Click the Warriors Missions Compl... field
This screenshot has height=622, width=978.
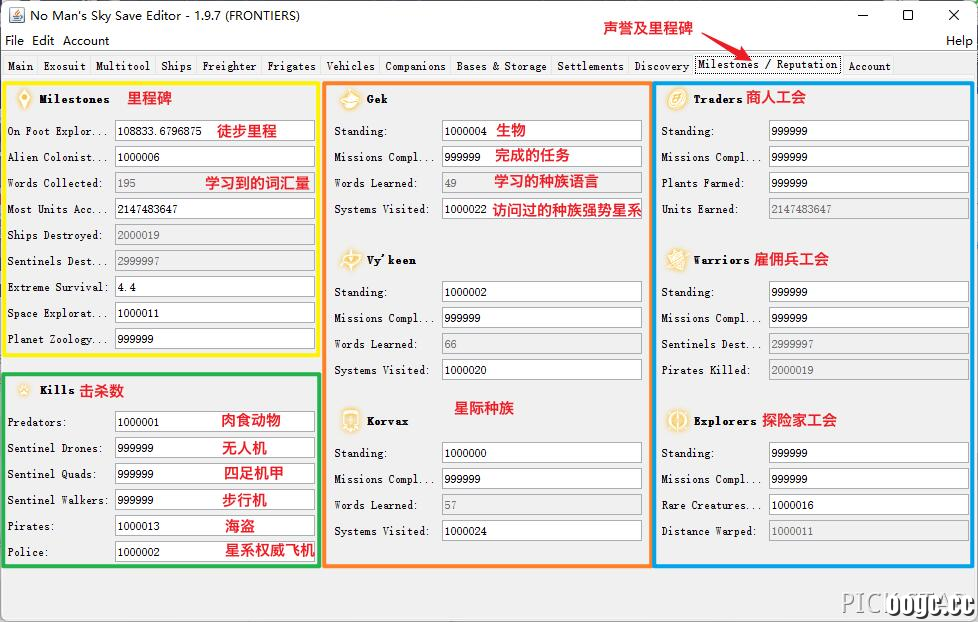869,318
